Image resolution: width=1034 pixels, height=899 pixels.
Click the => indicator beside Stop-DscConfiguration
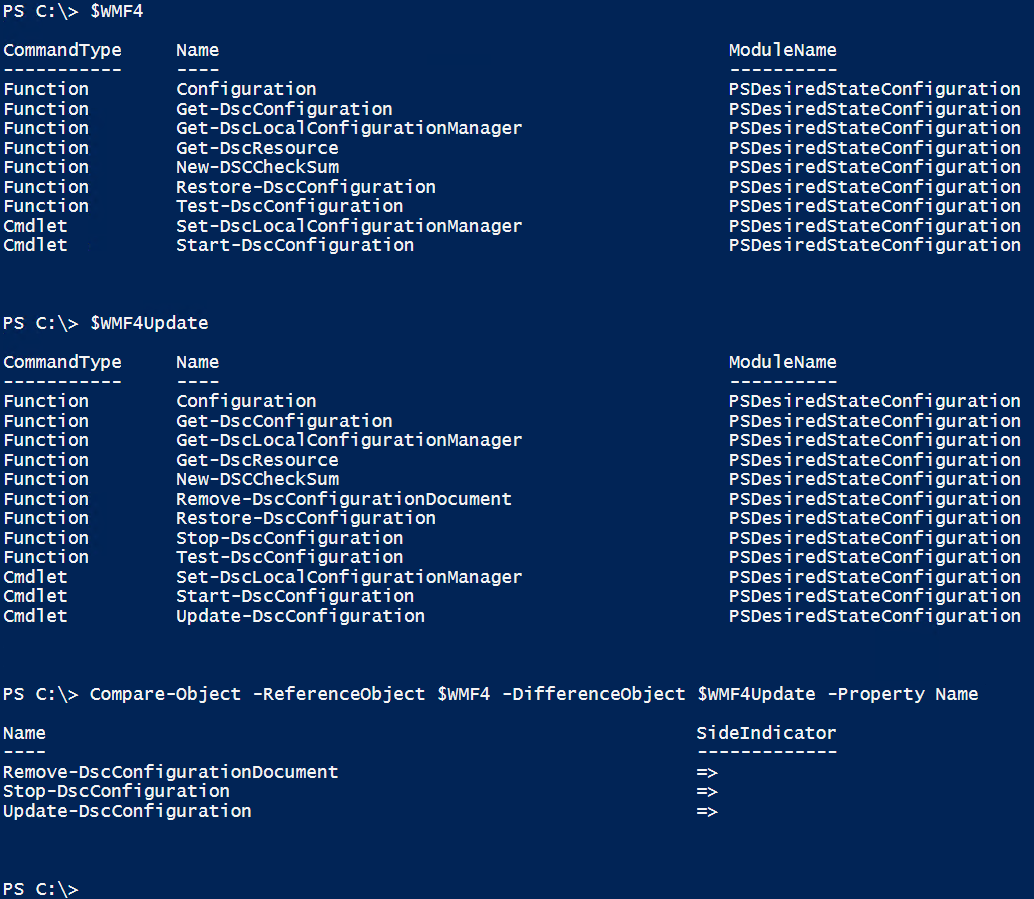(x=707, y=792)
